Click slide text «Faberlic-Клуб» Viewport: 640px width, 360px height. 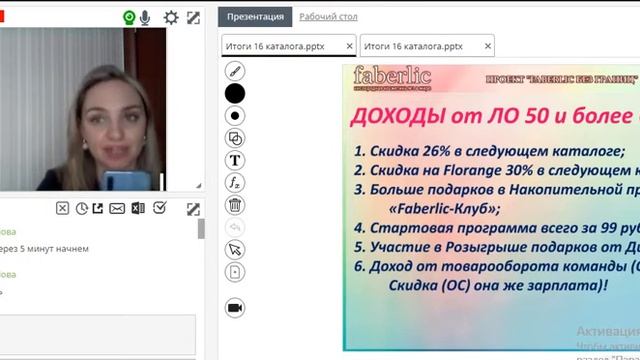click(444, 209)
